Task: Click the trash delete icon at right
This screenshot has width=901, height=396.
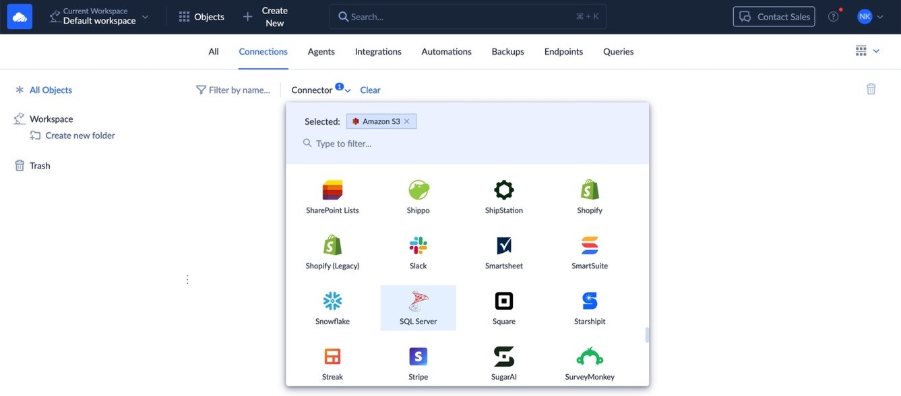Action: [x=871, y=89]
